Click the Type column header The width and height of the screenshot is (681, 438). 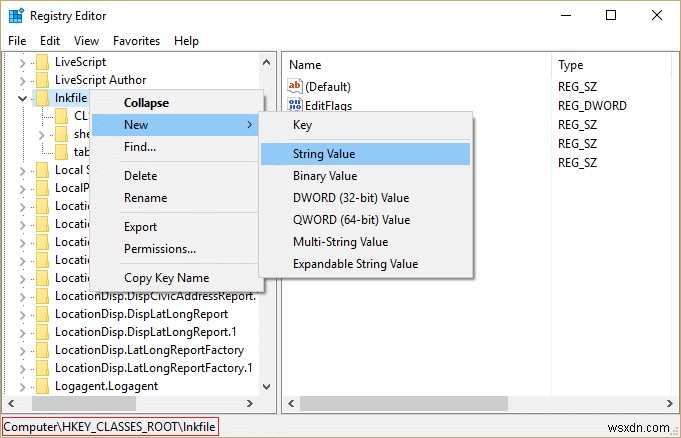(x=571, y=64)
